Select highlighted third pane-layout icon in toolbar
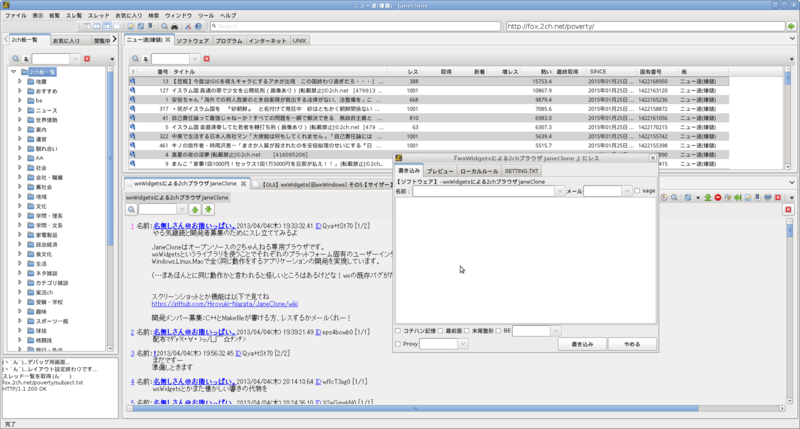Image resolution: width=800 pixels, height=429 pixels. click(x=107, y=26)
